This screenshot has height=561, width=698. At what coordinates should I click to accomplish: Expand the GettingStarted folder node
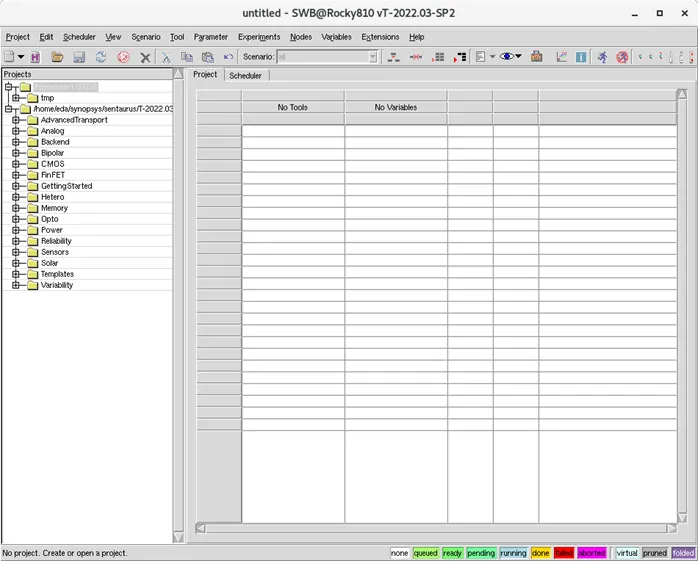click(x=16, y=186)
